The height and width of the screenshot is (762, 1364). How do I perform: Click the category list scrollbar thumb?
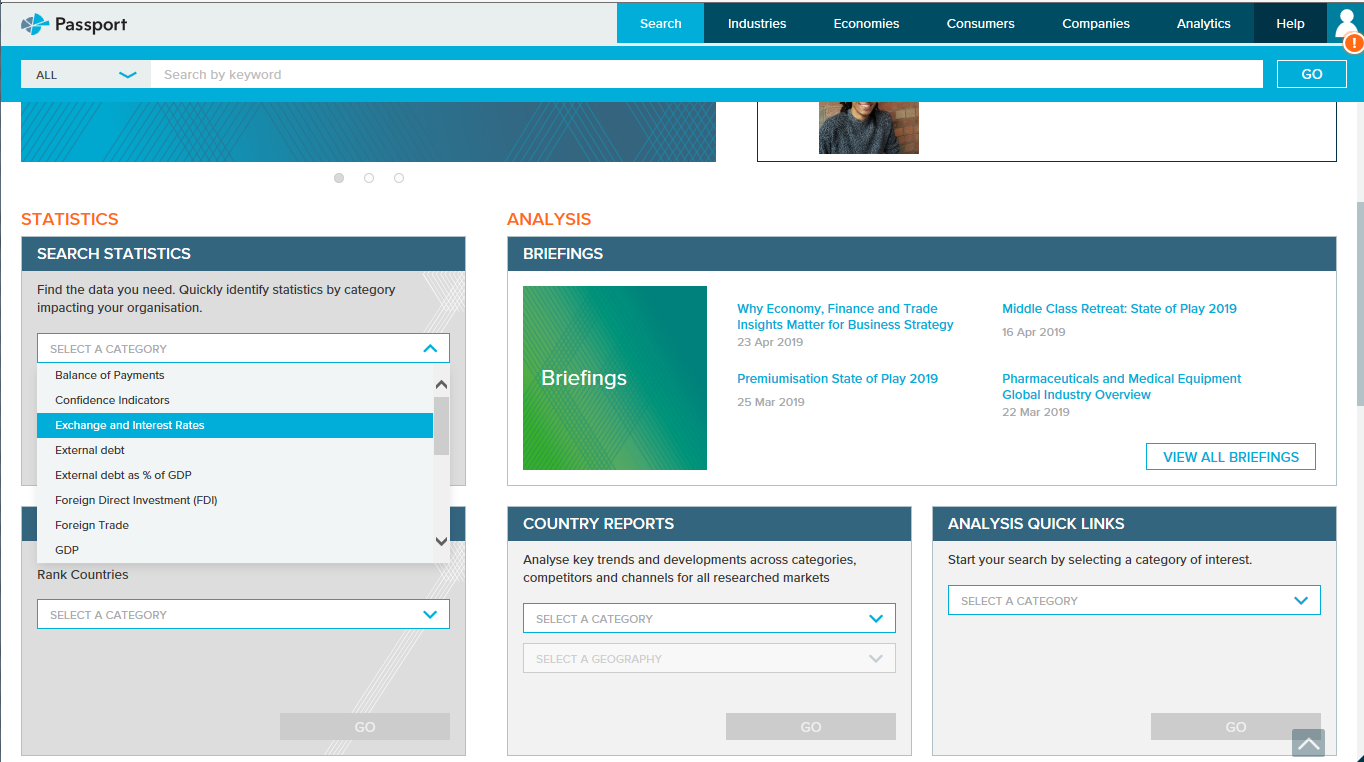pyautogui.click(x=441, y=425)
